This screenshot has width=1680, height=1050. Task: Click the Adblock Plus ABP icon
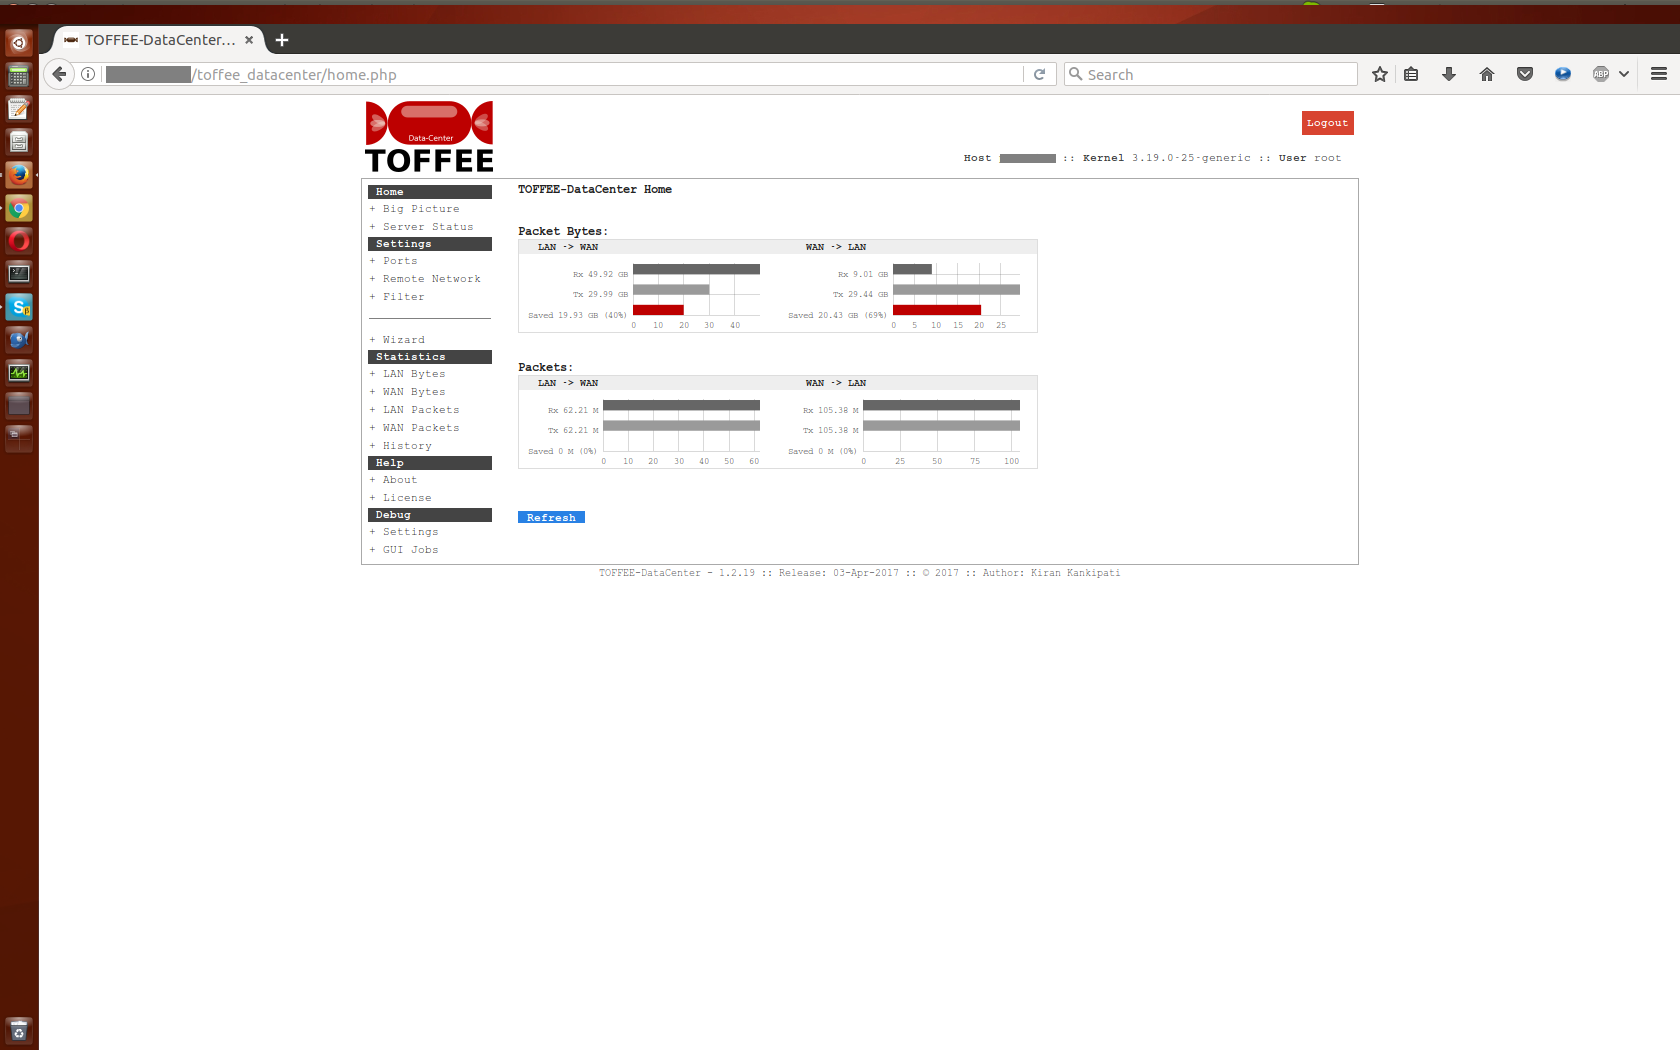(1601, 74)
